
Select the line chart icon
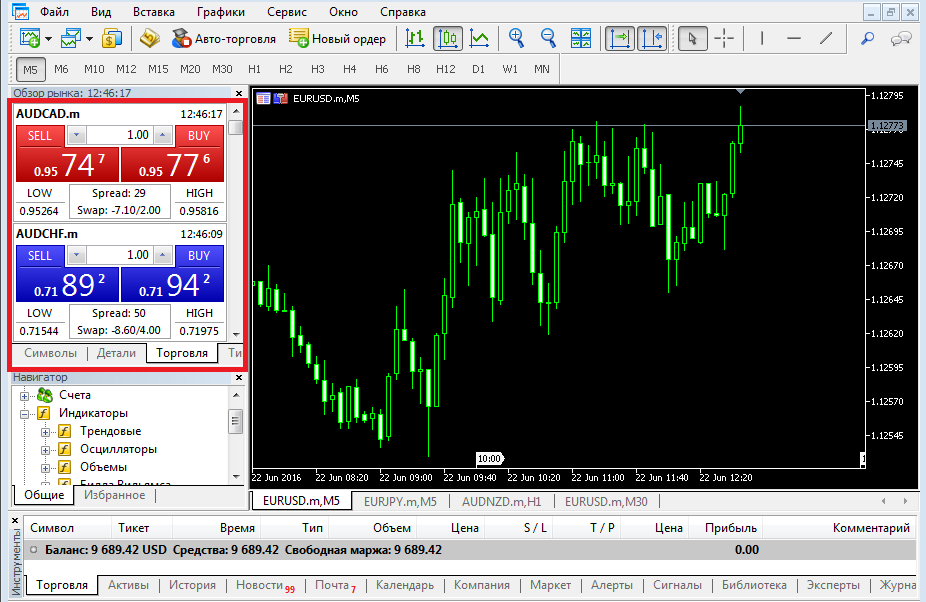click(x=480, y=39)
